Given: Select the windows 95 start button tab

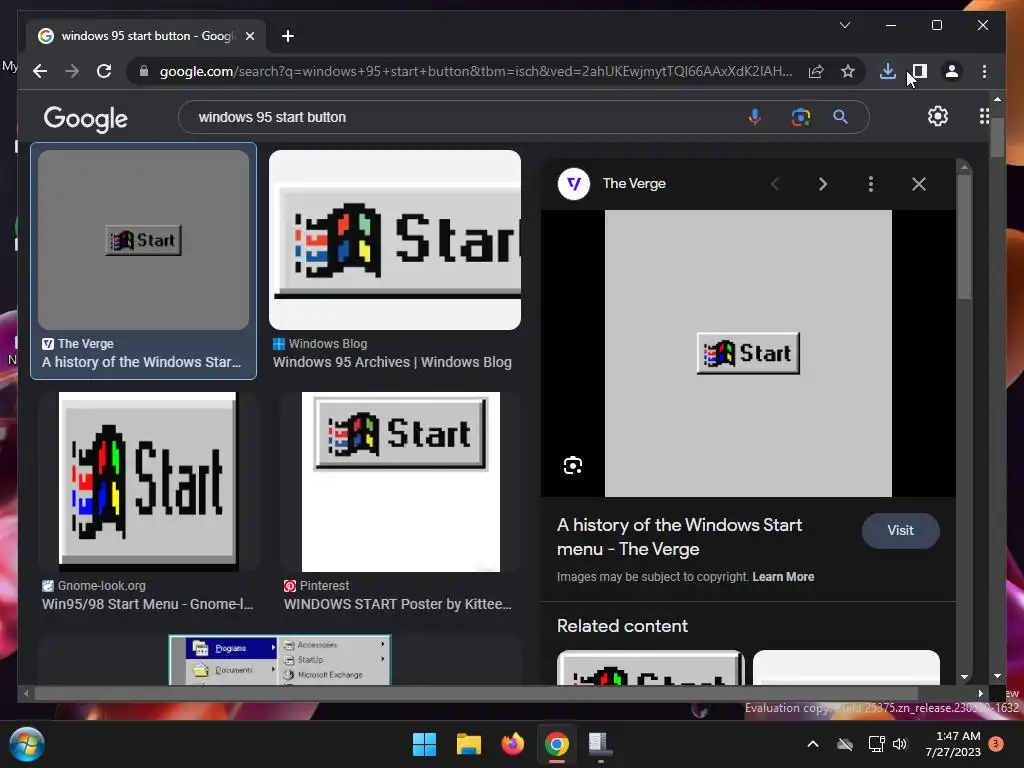Looking at the screenshot, I should [x=146, y=36].
